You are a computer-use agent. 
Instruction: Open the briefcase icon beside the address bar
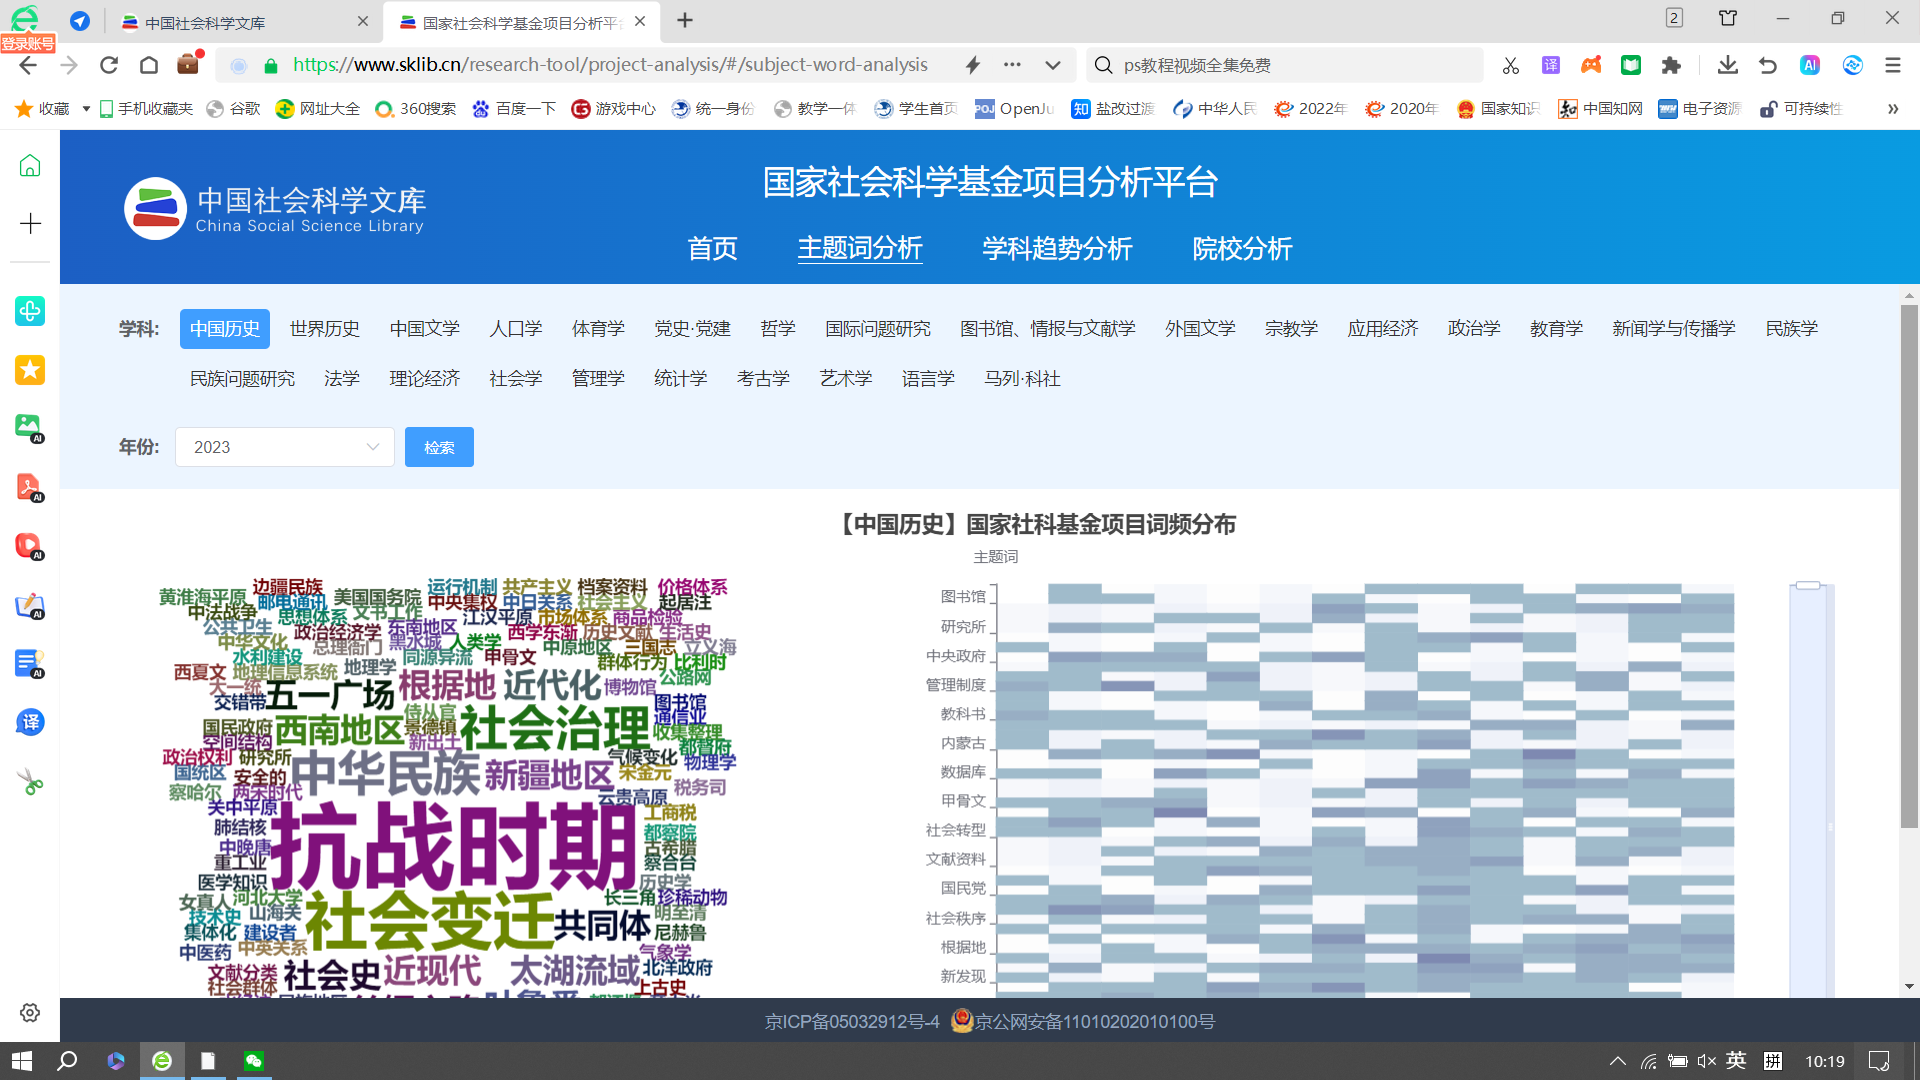pos(188,64)
